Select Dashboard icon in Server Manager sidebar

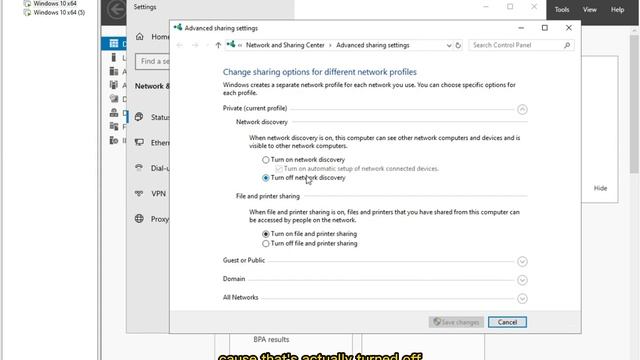(x=114, y=43)
